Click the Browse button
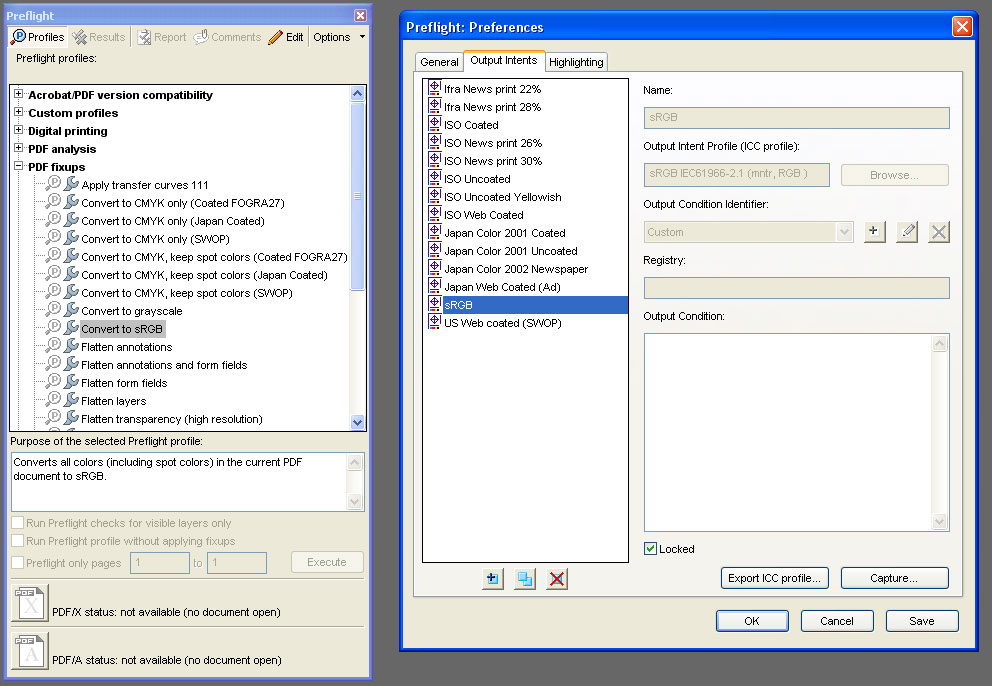The height and width of the screenshot is (686, 992). 894,175
